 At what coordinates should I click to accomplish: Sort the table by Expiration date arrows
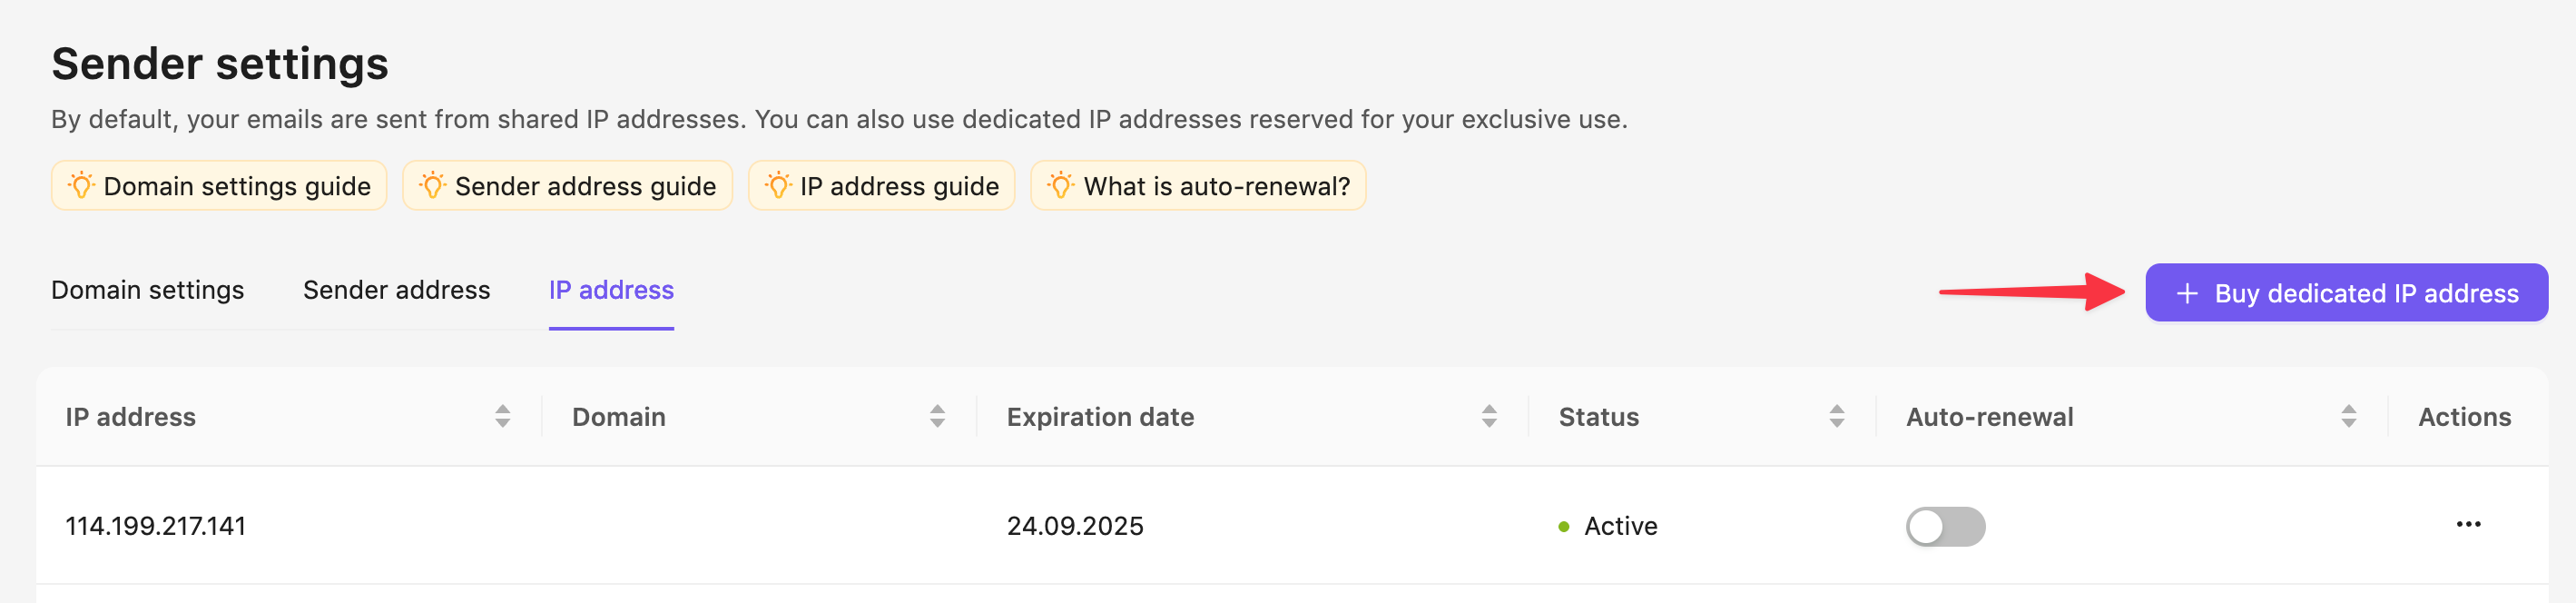tap(1489, 417)
